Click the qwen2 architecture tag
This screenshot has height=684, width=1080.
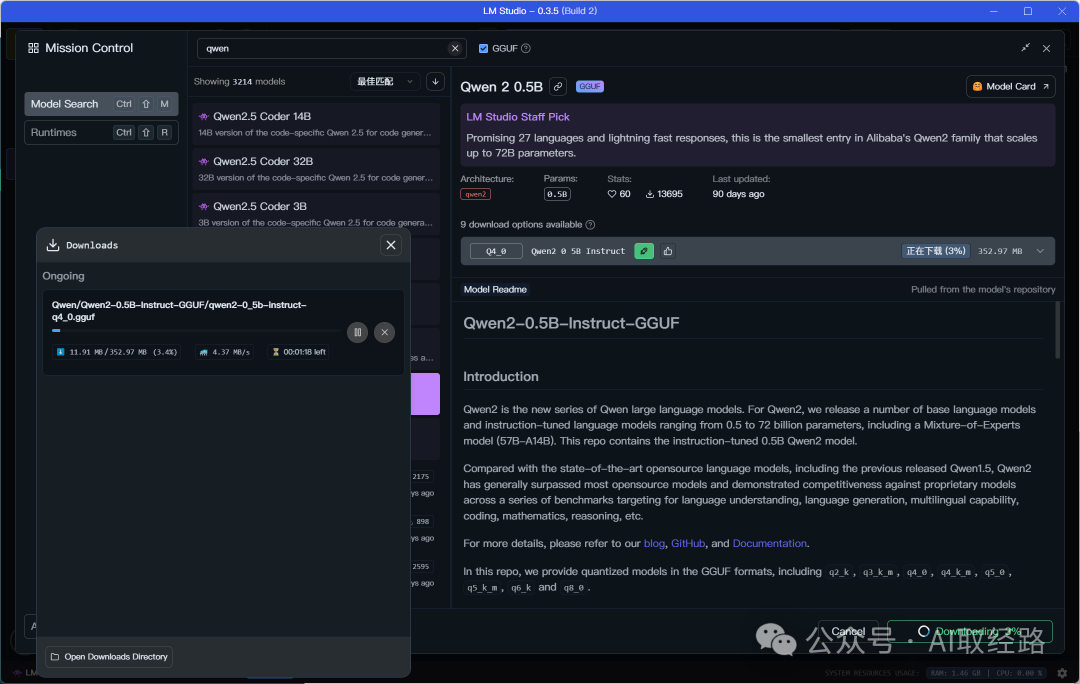coord(475,194)
